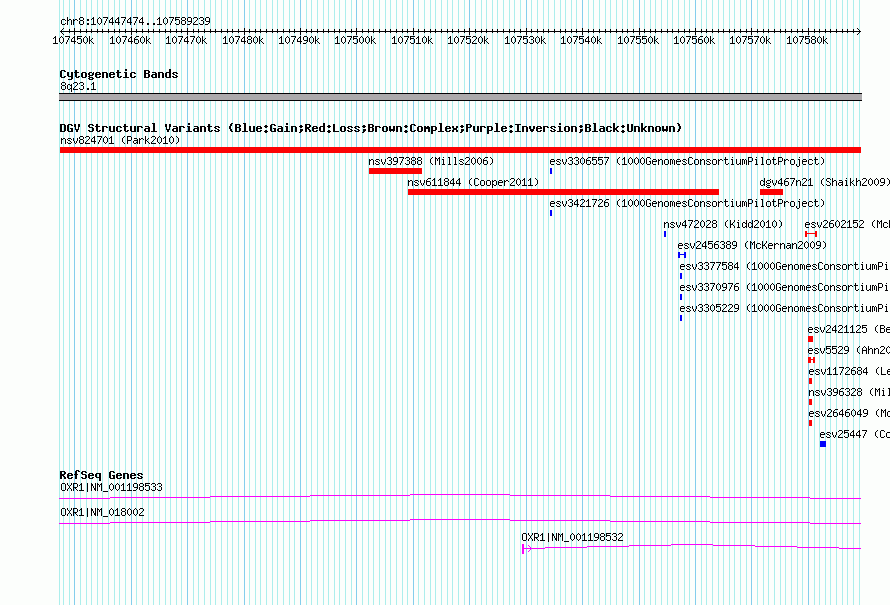Open OXR1|NM_001198532 gene label
Viewport: 890px width, 605px height.
(x=572, y=537)
